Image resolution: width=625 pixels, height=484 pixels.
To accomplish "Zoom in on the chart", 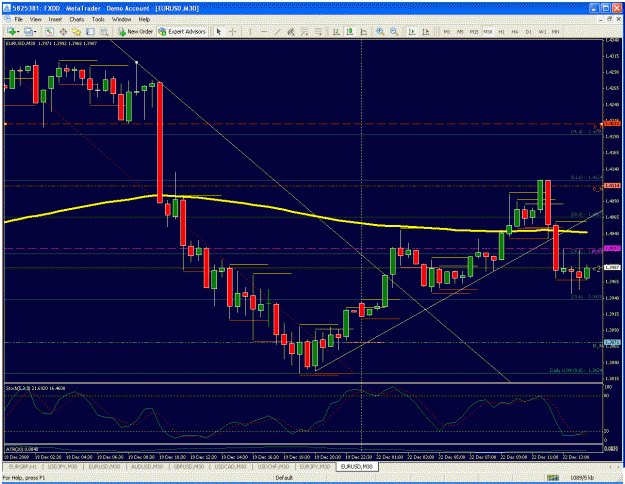I will pyautogui.click(x=380, y=31).
